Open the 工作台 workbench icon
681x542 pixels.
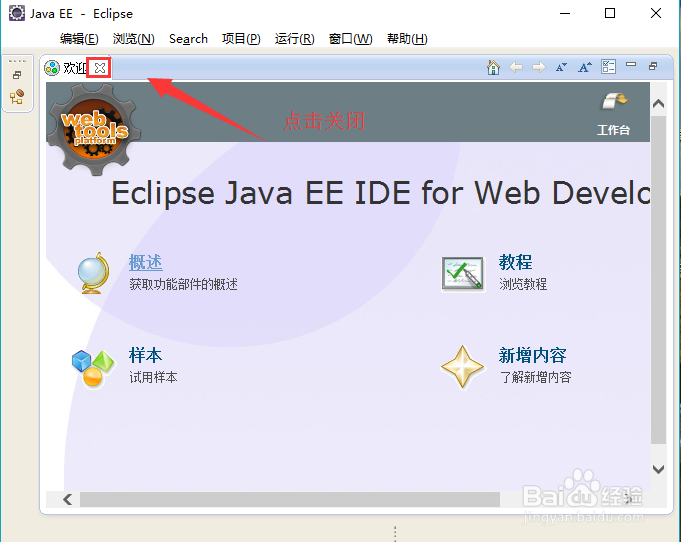(614, 102)
